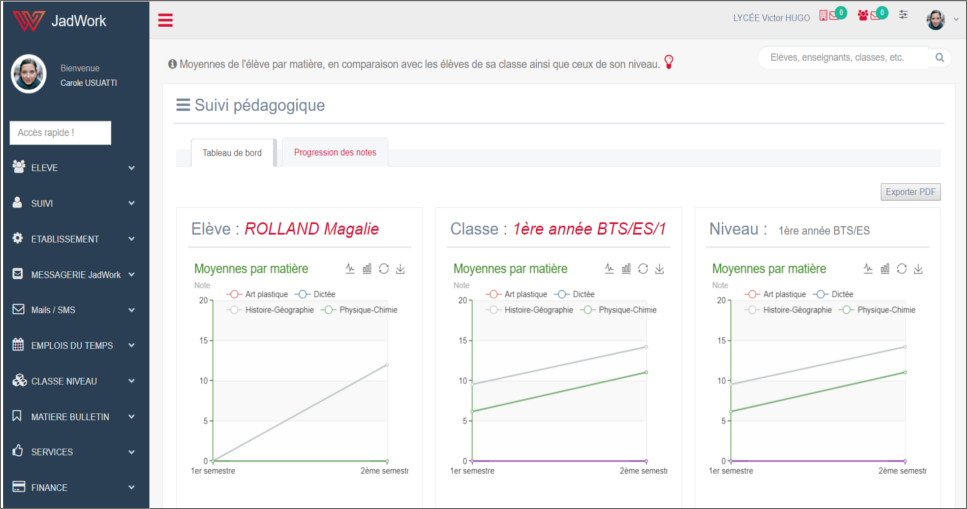Expand the MESSAGERIE JadWork sidebar menu
This screenshot has height=509, width=967.
point(75,275)
